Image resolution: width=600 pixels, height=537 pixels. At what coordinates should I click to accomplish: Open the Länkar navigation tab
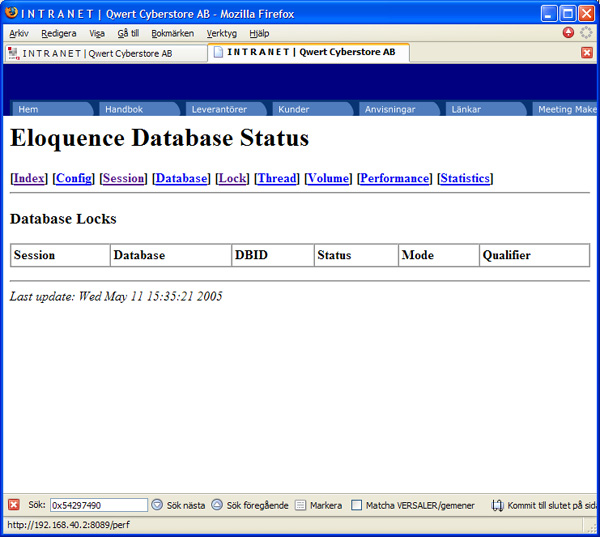click(486, 109)
